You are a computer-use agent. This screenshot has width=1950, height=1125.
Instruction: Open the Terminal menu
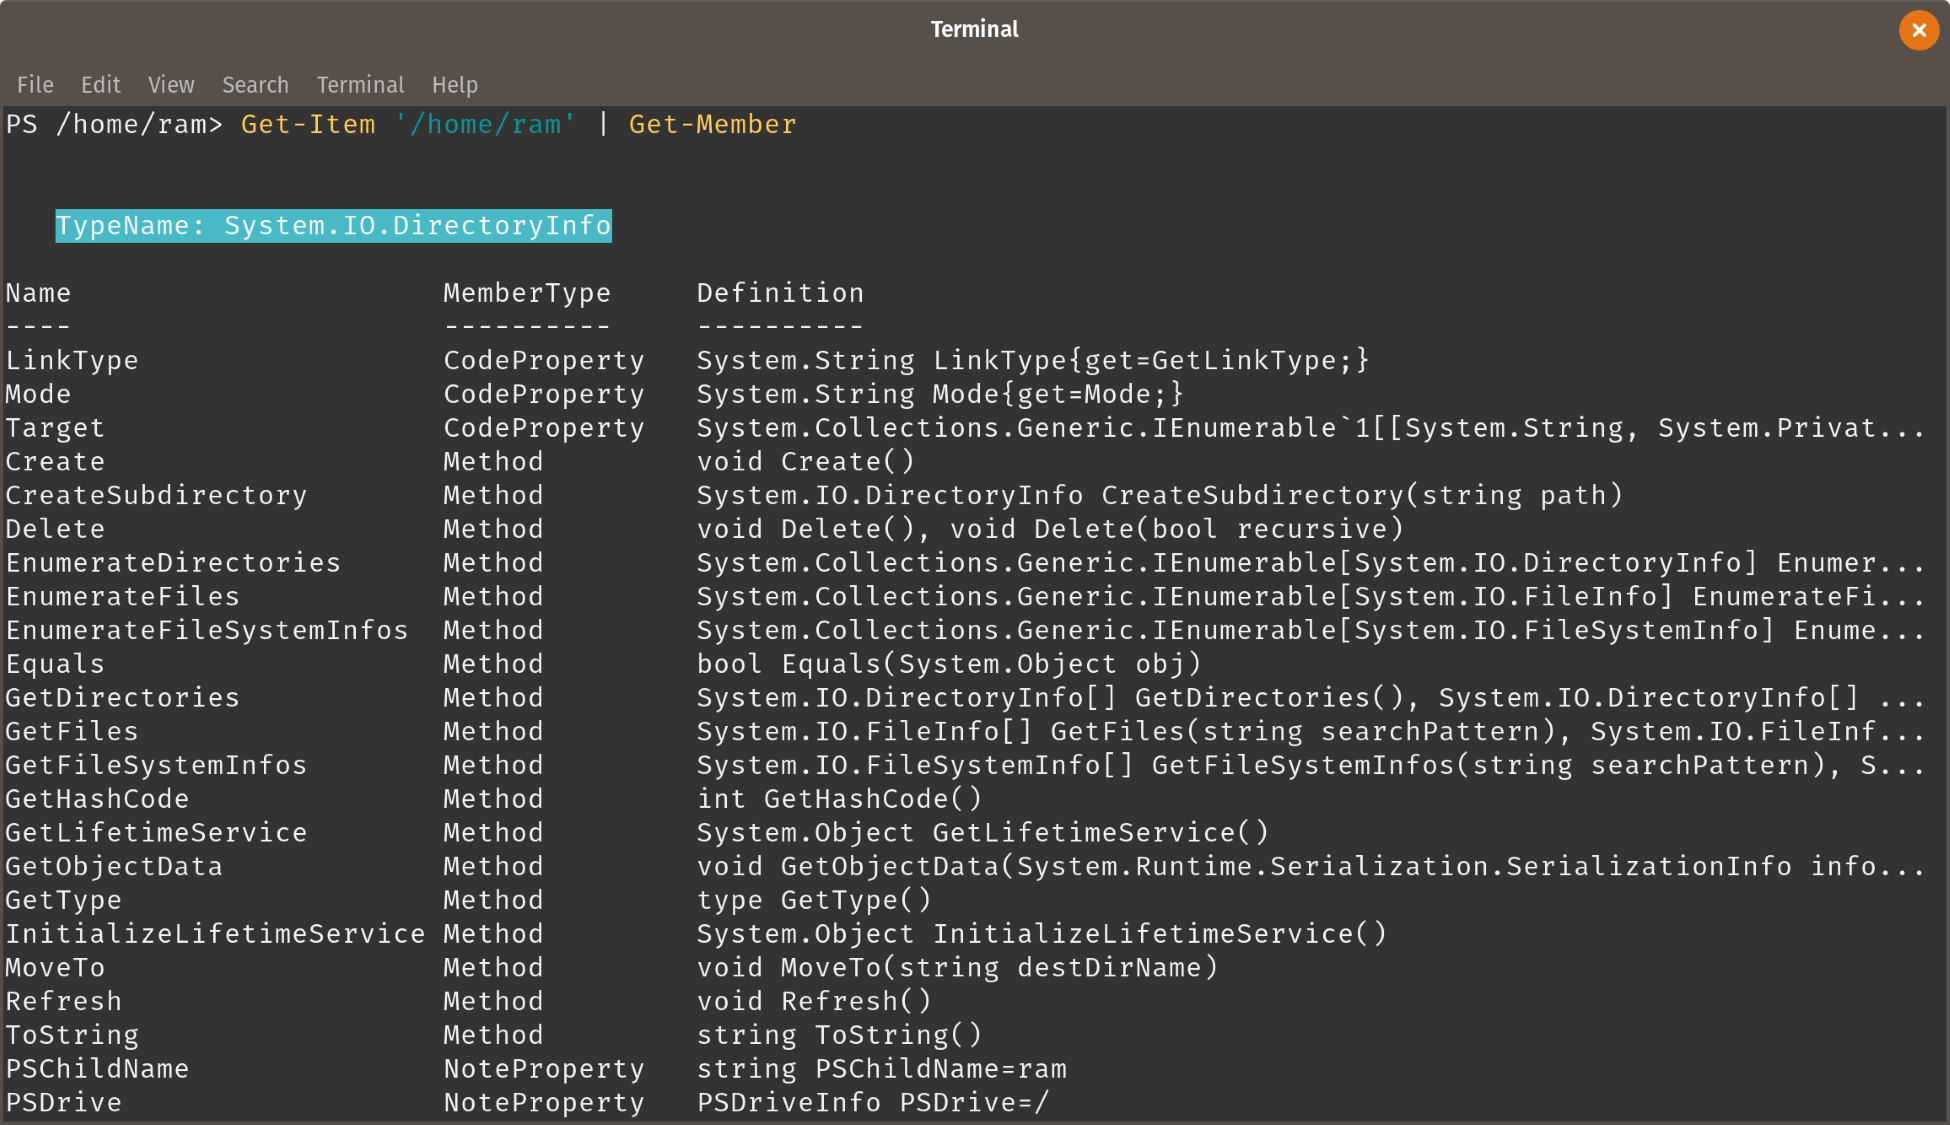pos(360,85)
